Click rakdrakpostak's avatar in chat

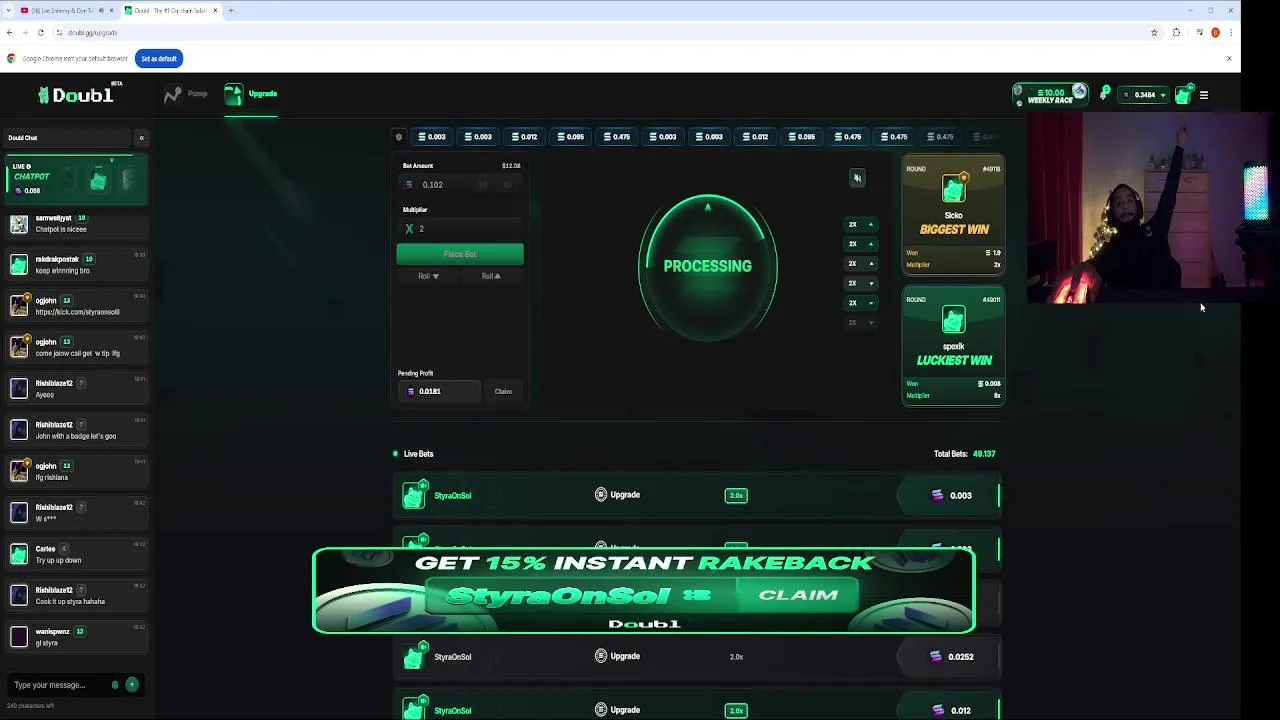pyautogui.click(x=19, y=265)
